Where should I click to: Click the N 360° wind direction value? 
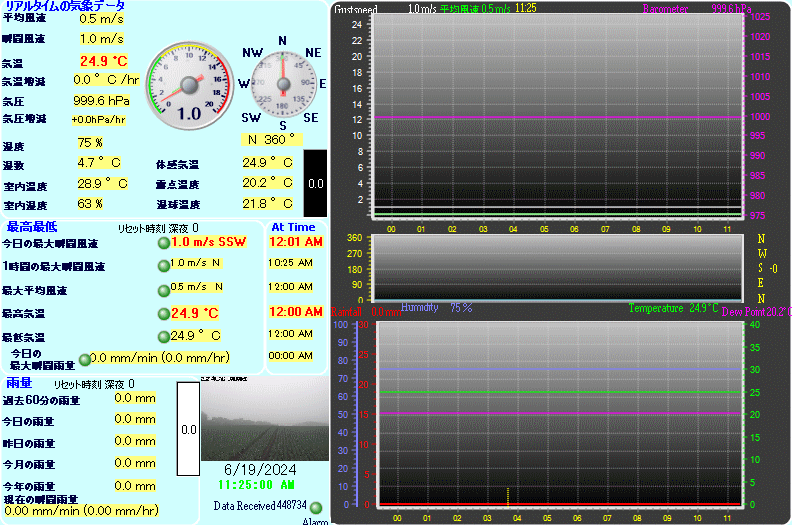(x=271, y=139)
